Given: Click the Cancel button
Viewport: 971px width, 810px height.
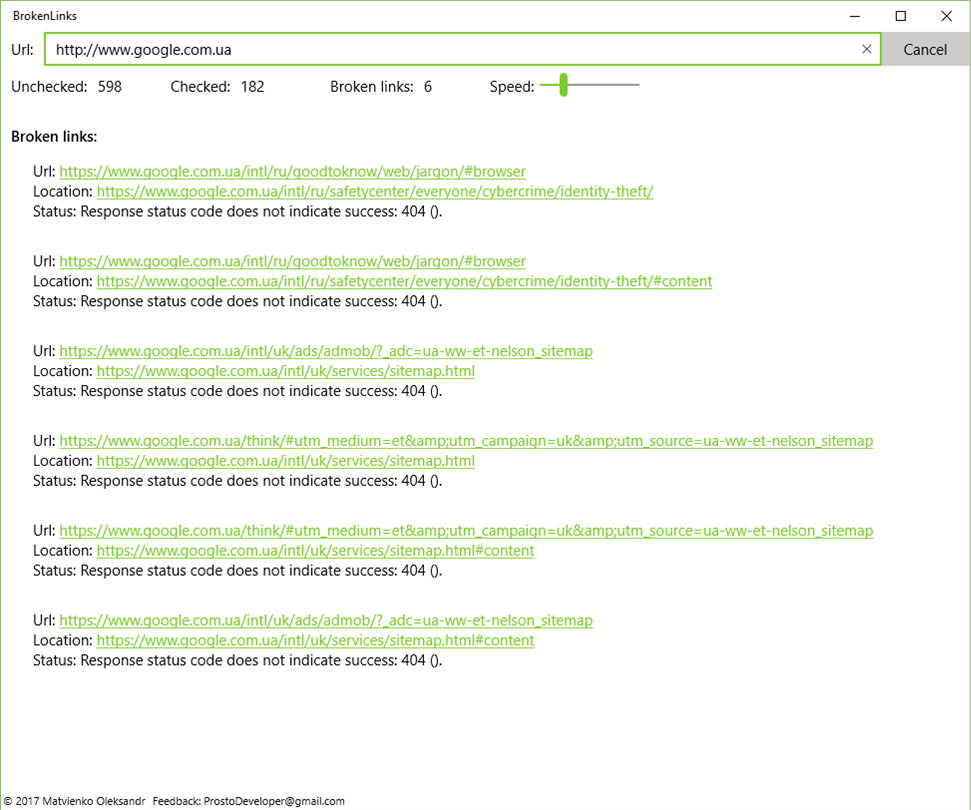Looking at the screenshot, I should coord(925,50).
